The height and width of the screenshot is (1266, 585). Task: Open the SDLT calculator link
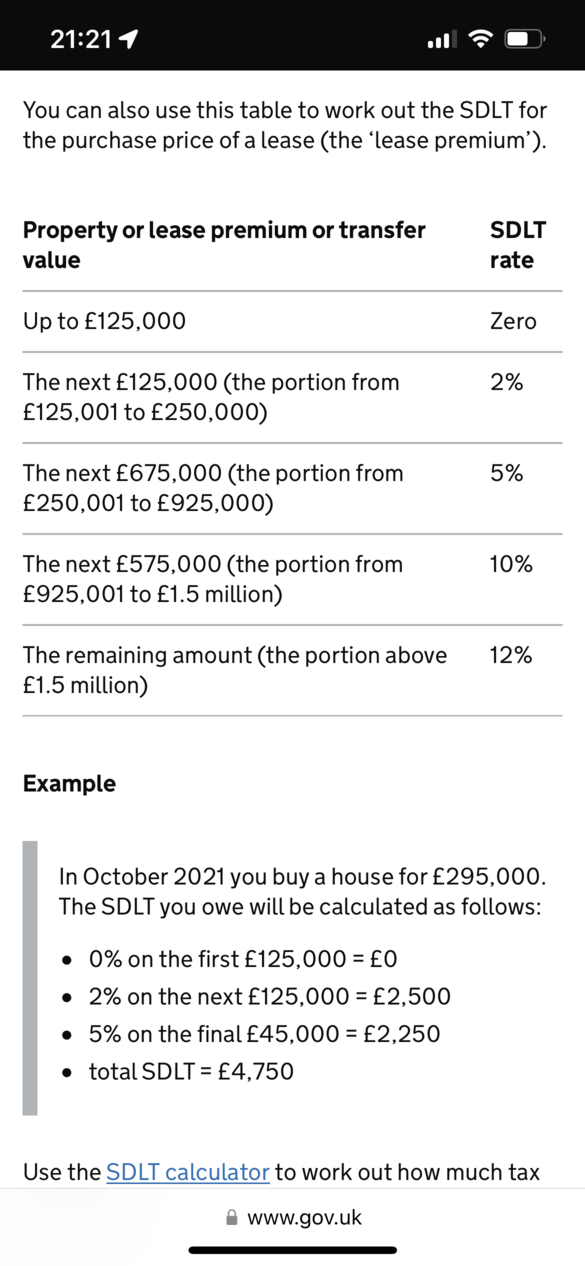[188, 1171]
